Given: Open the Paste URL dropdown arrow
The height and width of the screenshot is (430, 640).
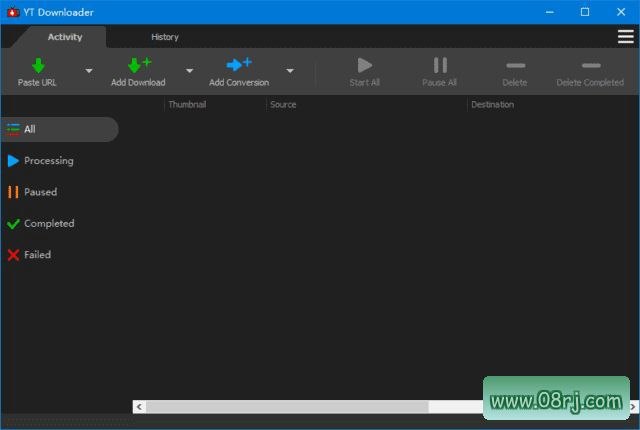Looking at the screenshot, I should [x=89, y=71].
